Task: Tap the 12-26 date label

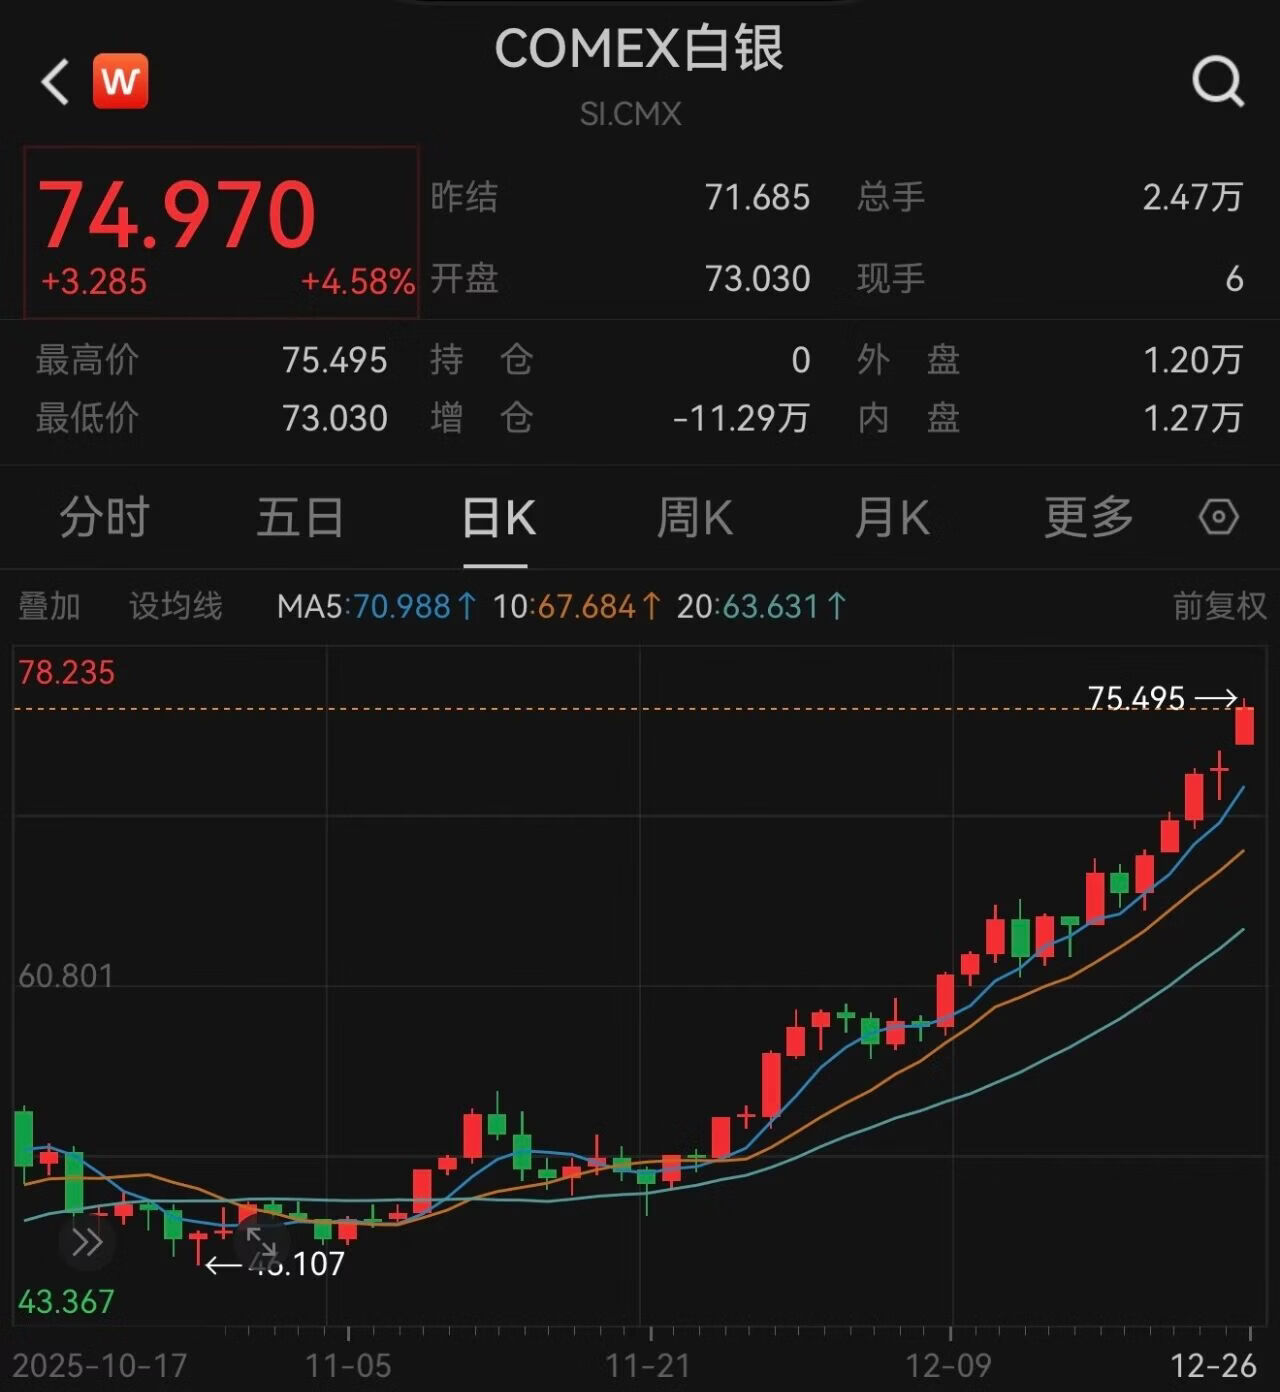Action: [1213, 1365]
